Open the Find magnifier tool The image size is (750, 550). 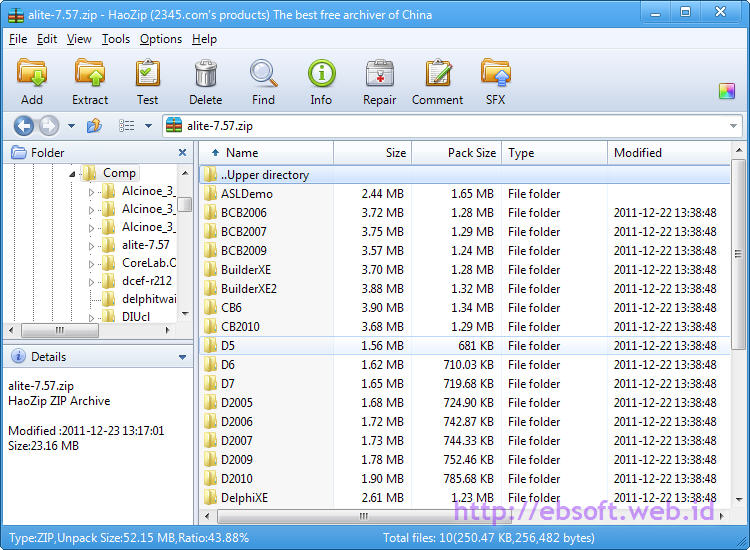click(x=264, y=73)
